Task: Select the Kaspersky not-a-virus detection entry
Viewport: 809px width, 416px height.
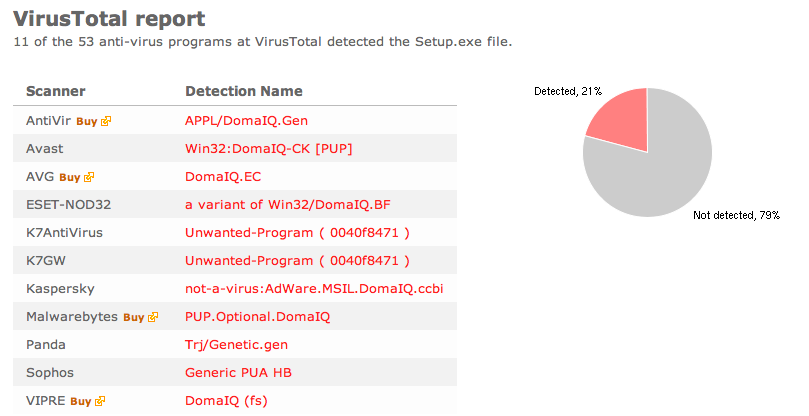Action: (x=314, y=289)
